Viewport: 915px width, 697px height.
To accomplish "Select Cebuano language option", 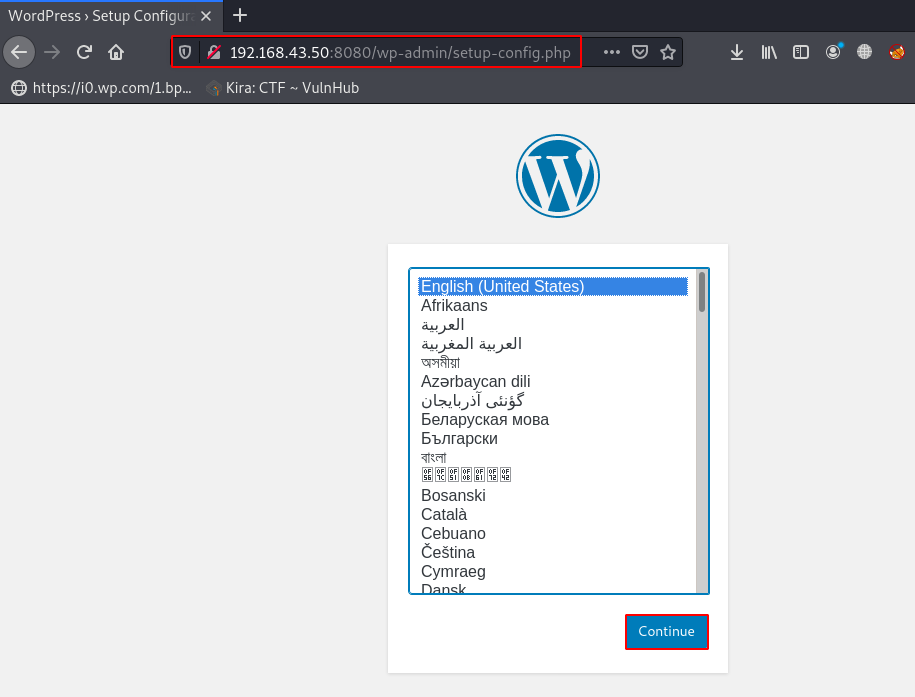I will (x=553, y=534).
